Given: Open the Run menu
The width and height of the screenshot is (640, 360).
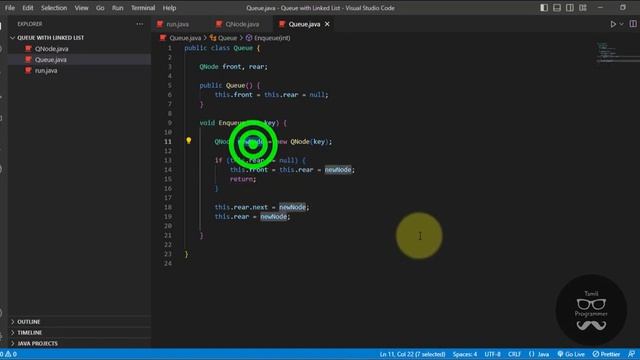Looking at the screenshot, I should 118,8.
